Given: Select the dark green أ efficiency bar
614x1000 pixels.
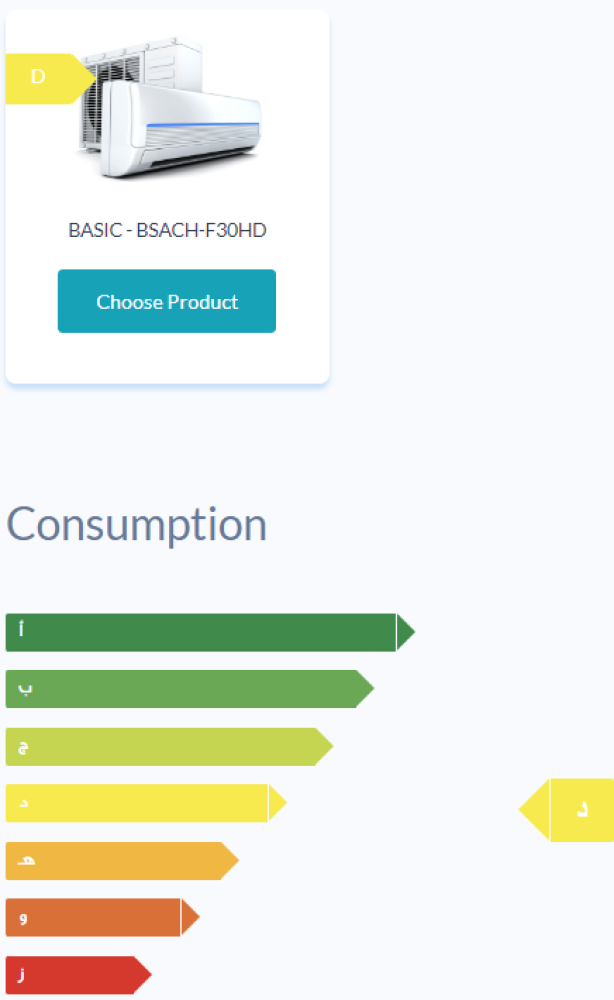Looking at the screenshot, I should [x=200, y=632].
